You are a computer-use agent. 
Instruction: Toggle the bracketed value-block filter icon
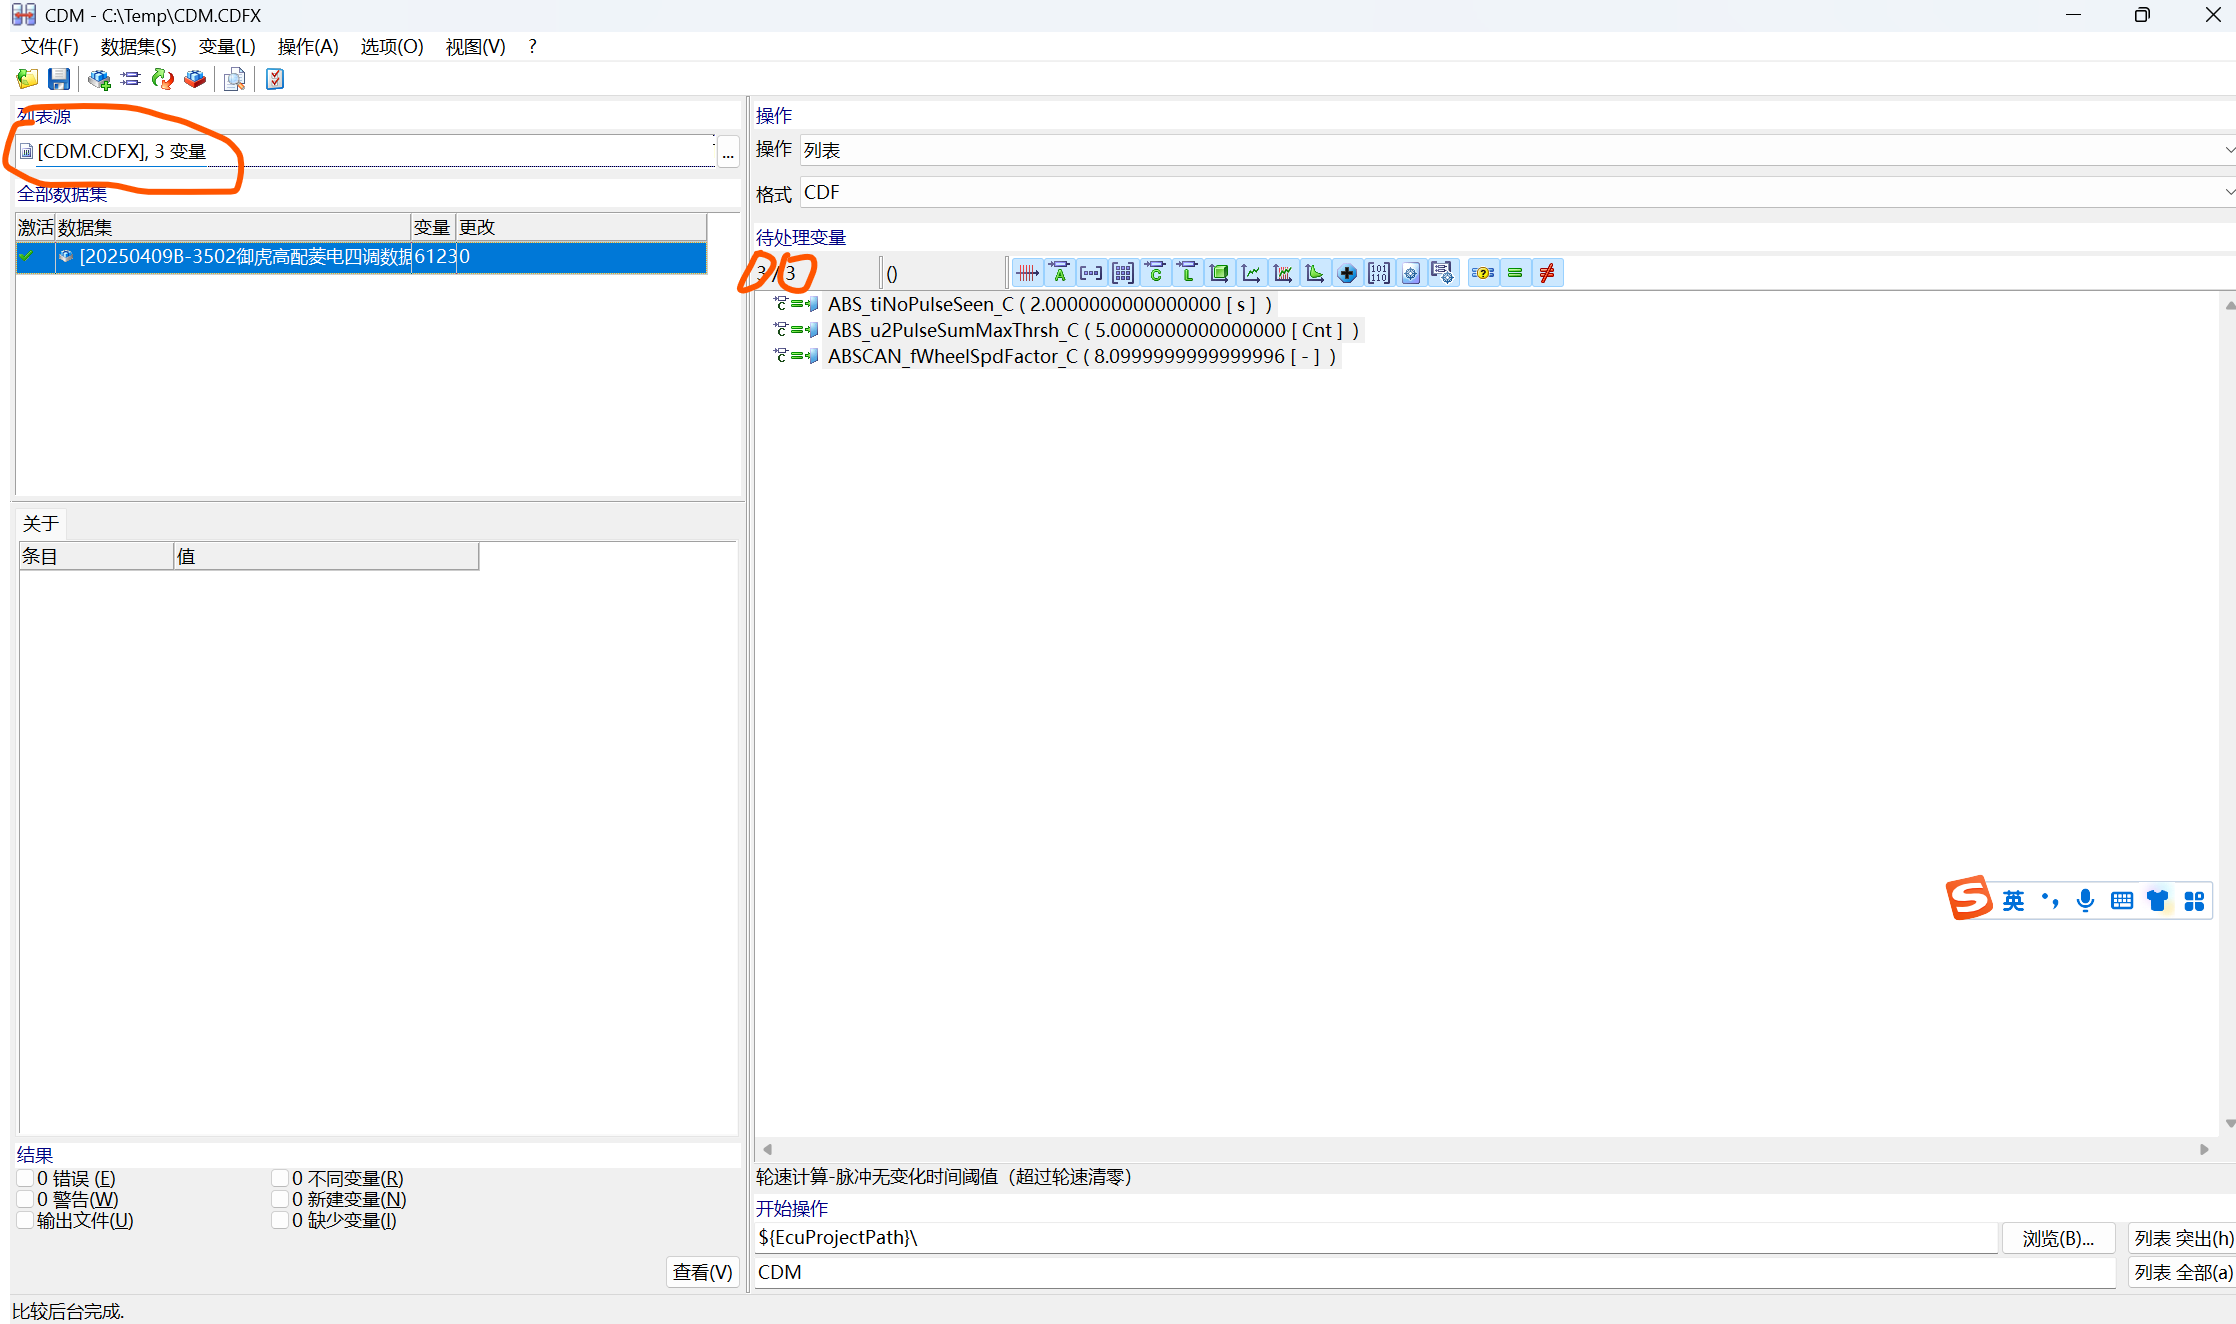pos(1091,273)
